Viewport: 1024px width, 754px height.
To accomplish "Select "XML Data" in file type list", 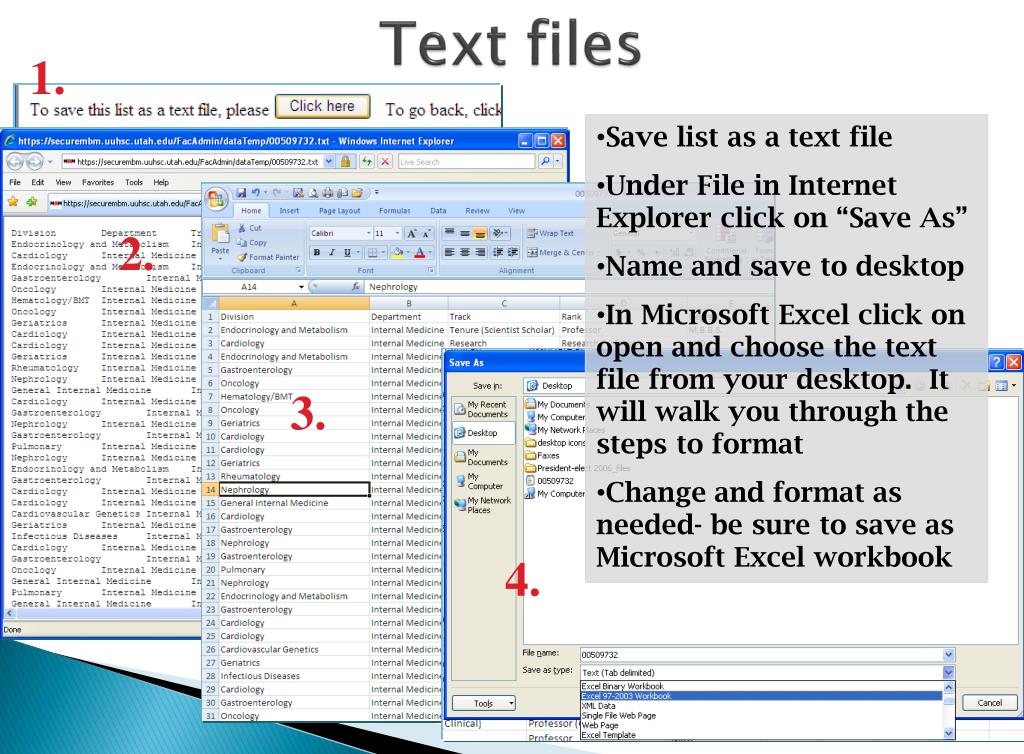I will (761, 706).
